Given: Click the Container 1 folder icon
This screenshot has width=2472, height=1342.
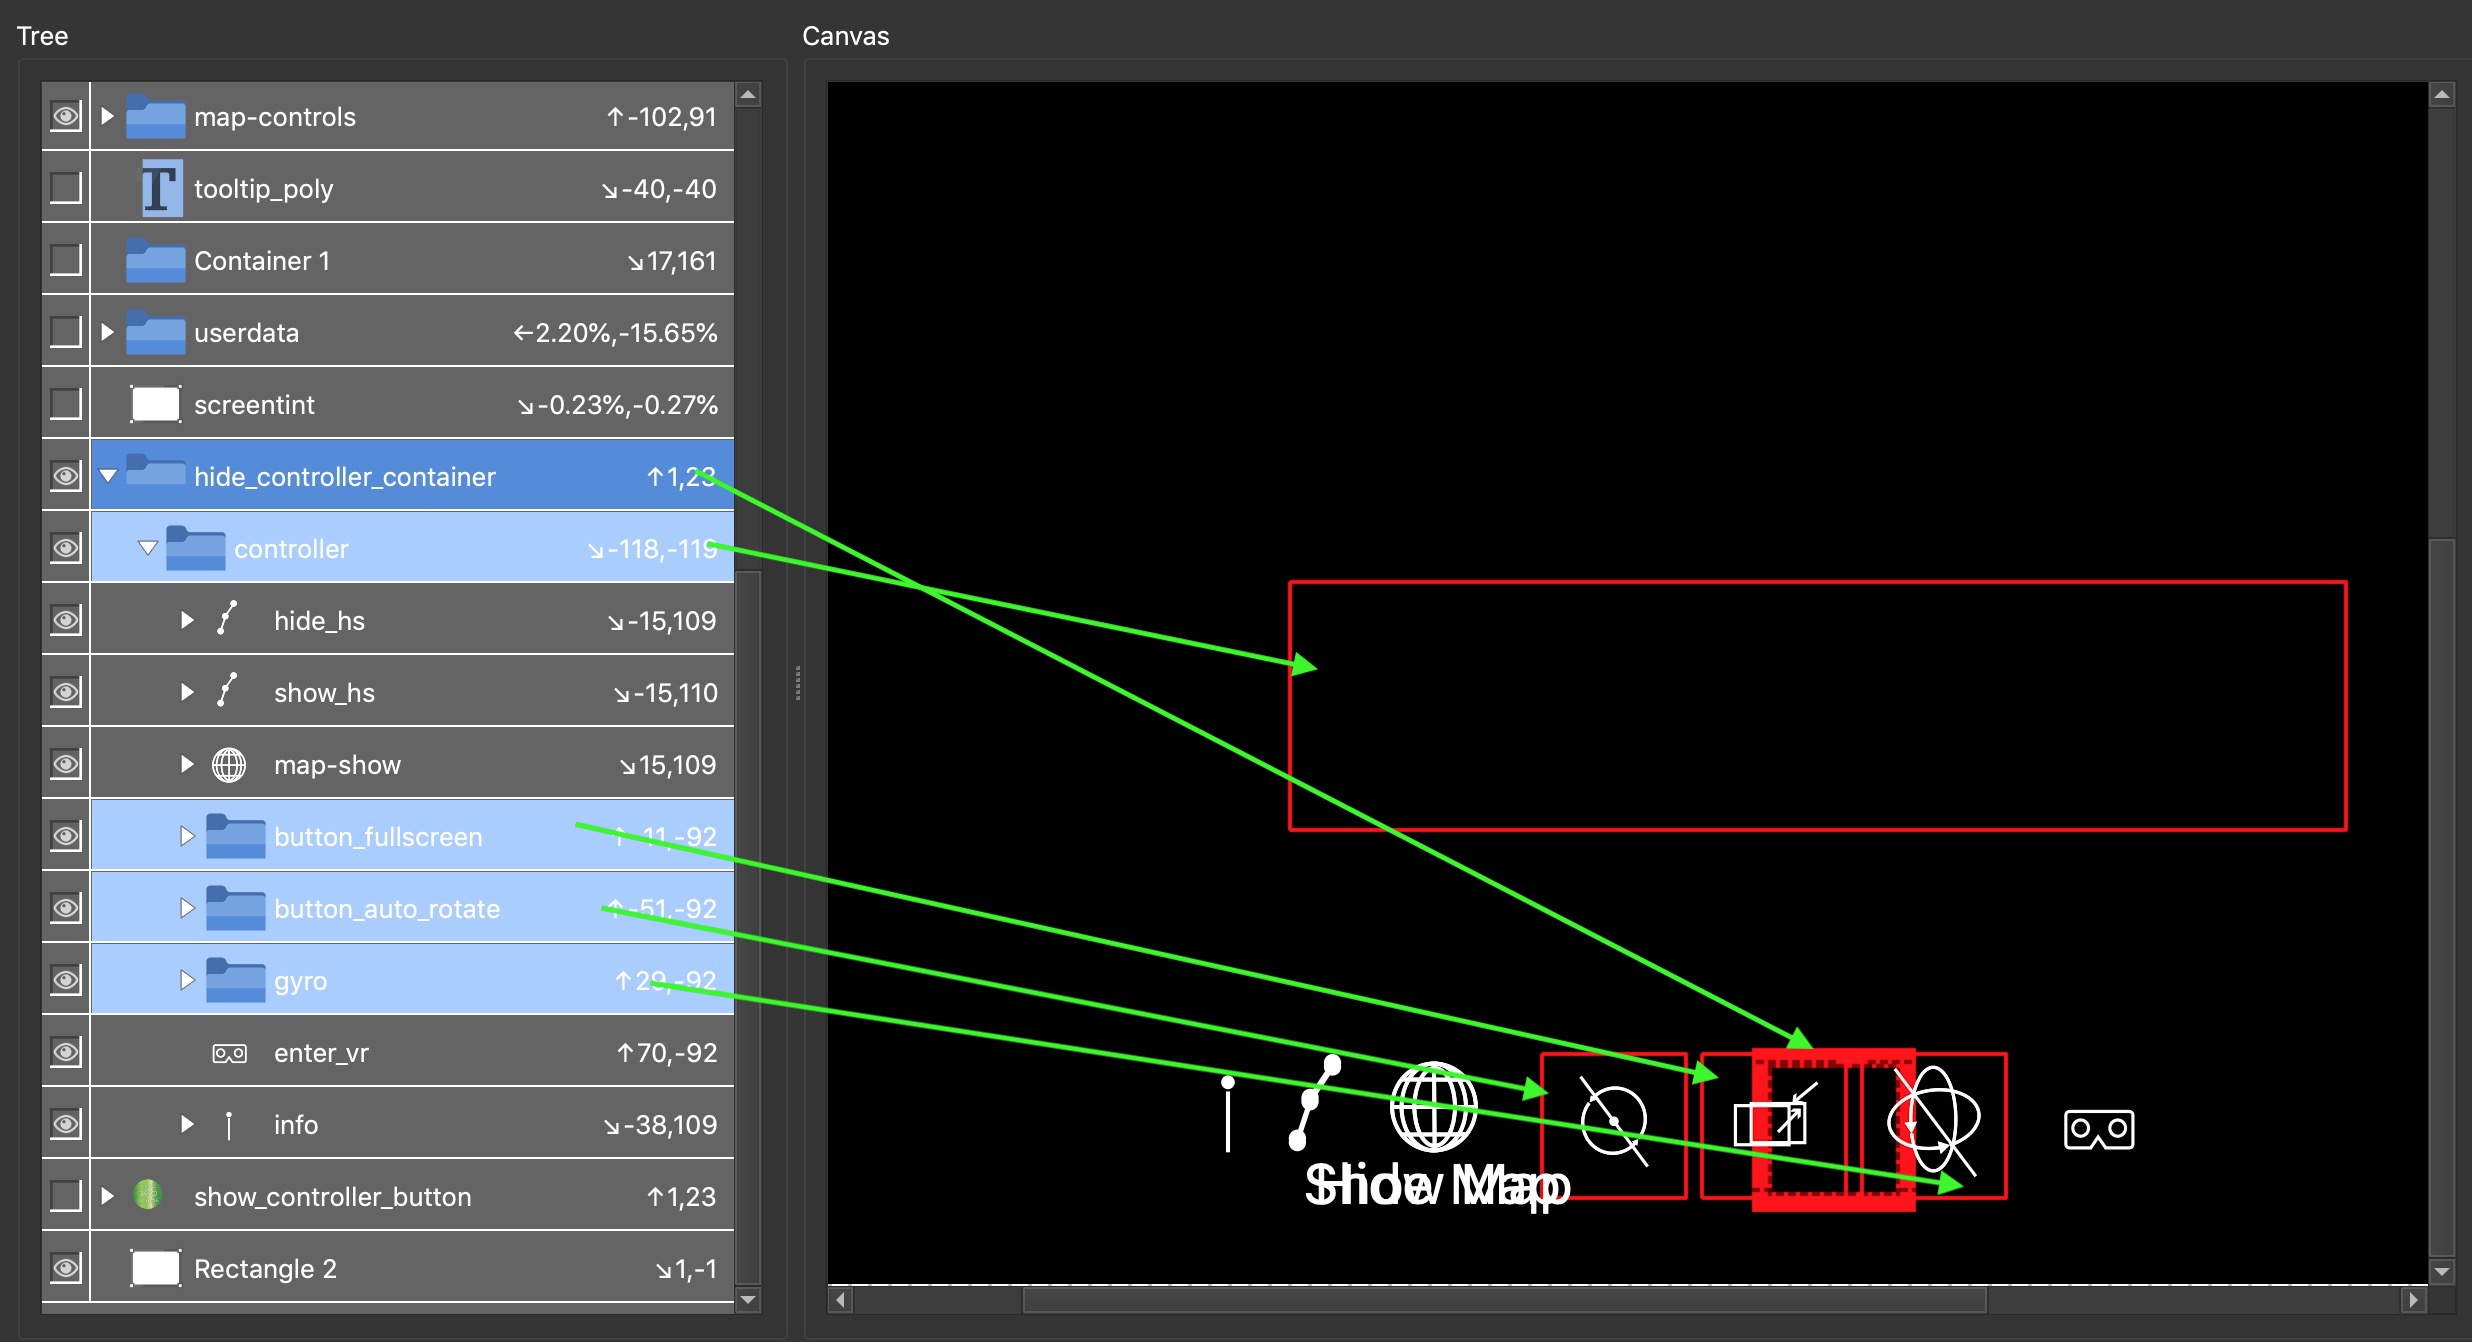Looking at the screenshot, I should coord(155,260).
